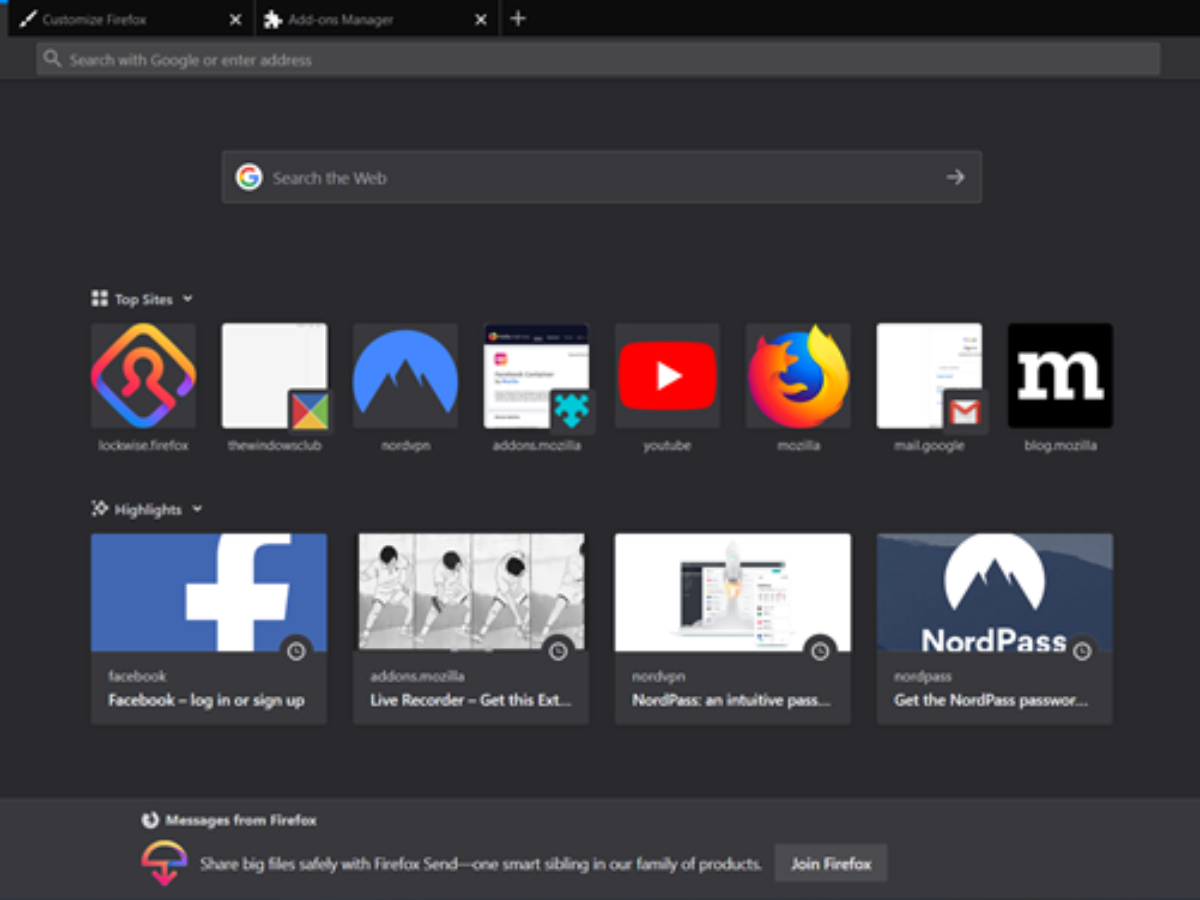Switch to the Customize Firefox tab
The height and width of the screenshot is (900, 1200).
pos(130,19)
